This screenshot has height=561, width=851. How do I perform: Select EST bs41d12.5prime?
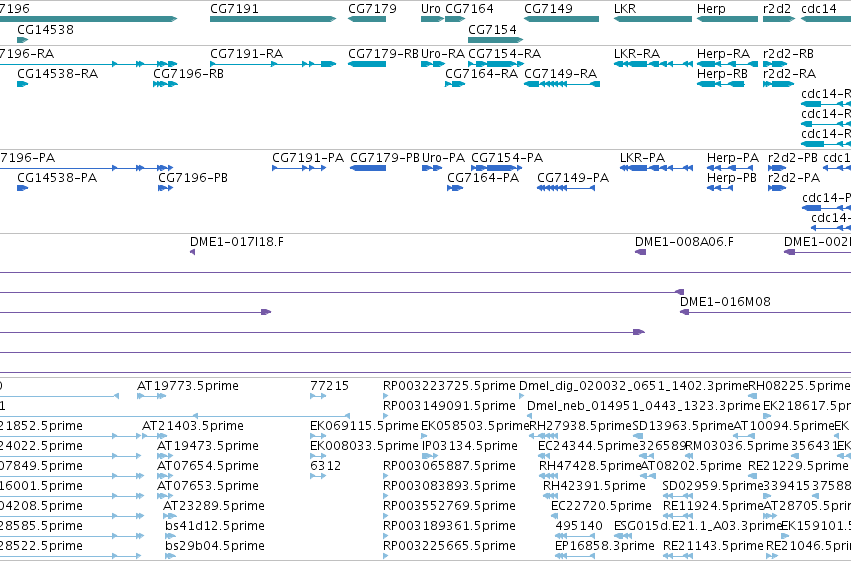pos(170,536)
